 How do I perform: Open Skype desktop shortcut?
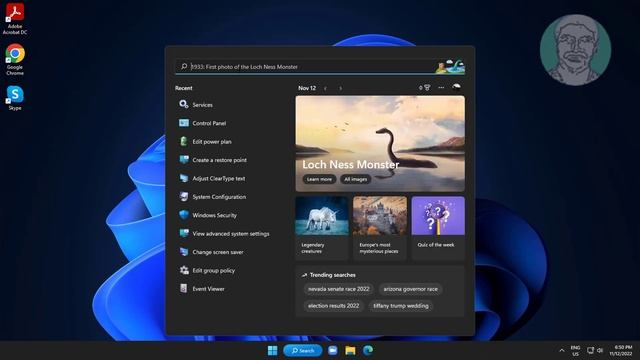(x=15, y=98)
